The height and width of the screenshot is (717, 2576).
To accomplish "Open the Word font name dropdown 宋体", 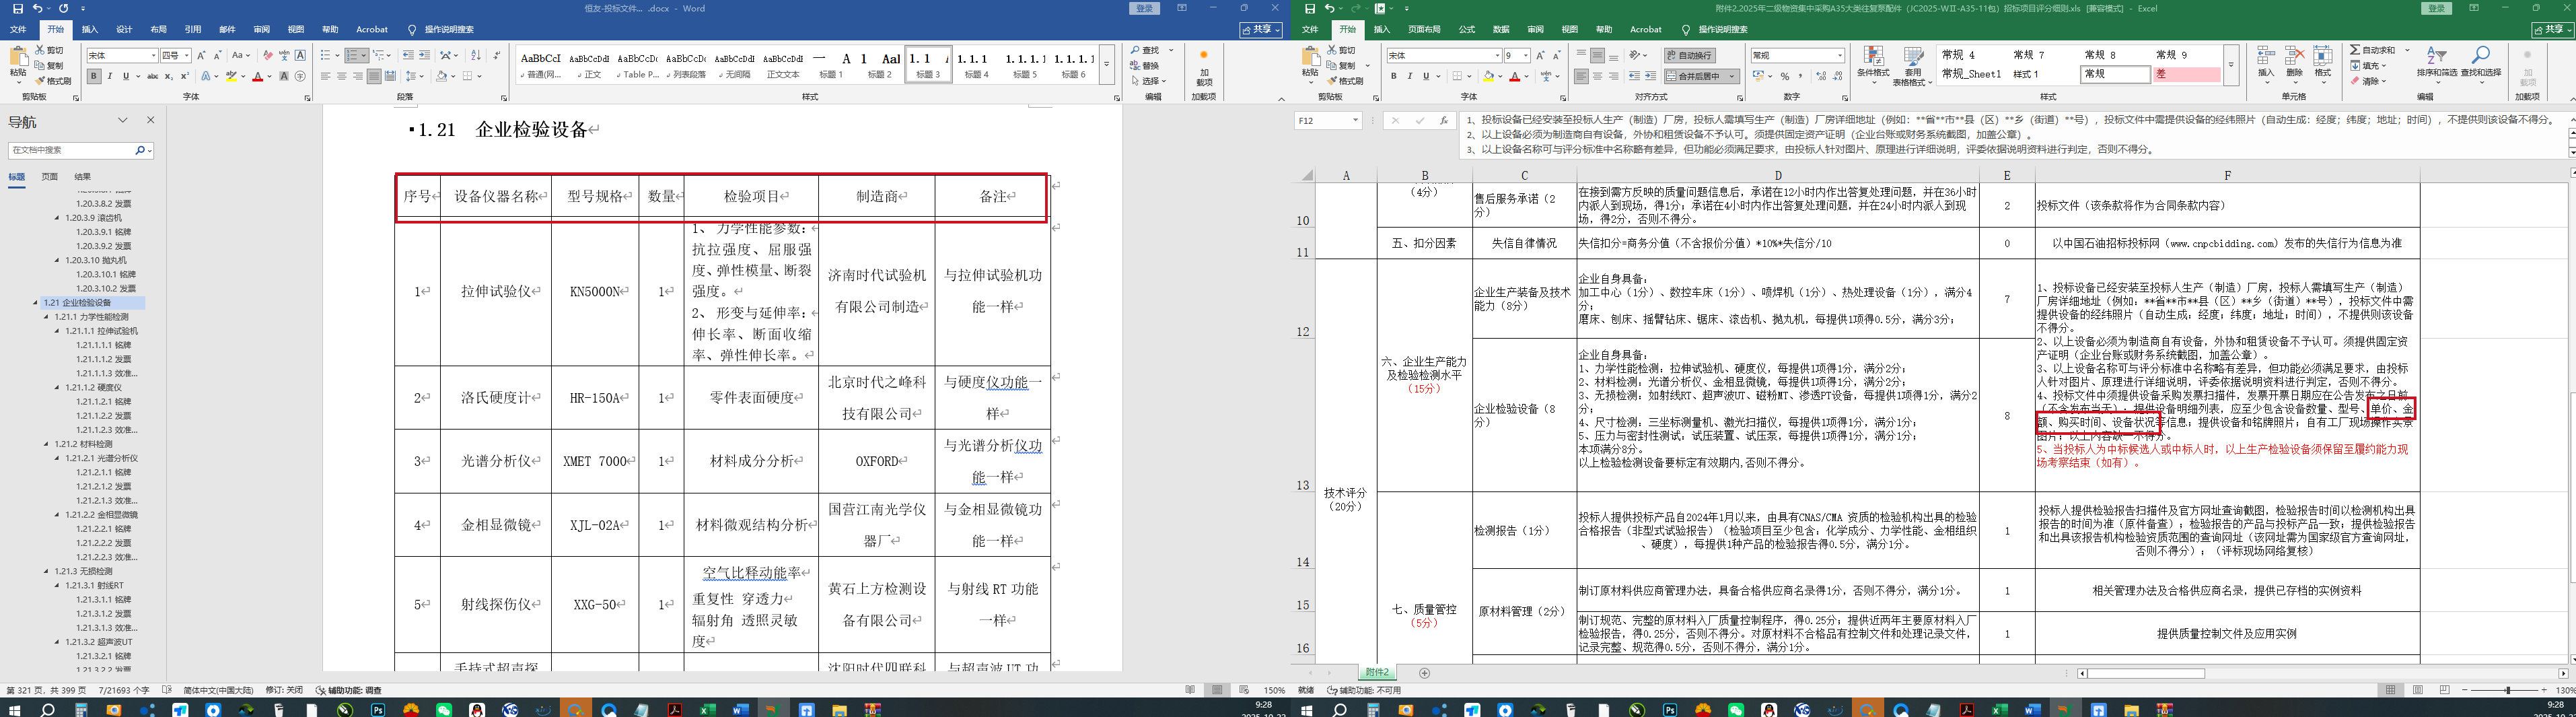I will tap(153, 56).
